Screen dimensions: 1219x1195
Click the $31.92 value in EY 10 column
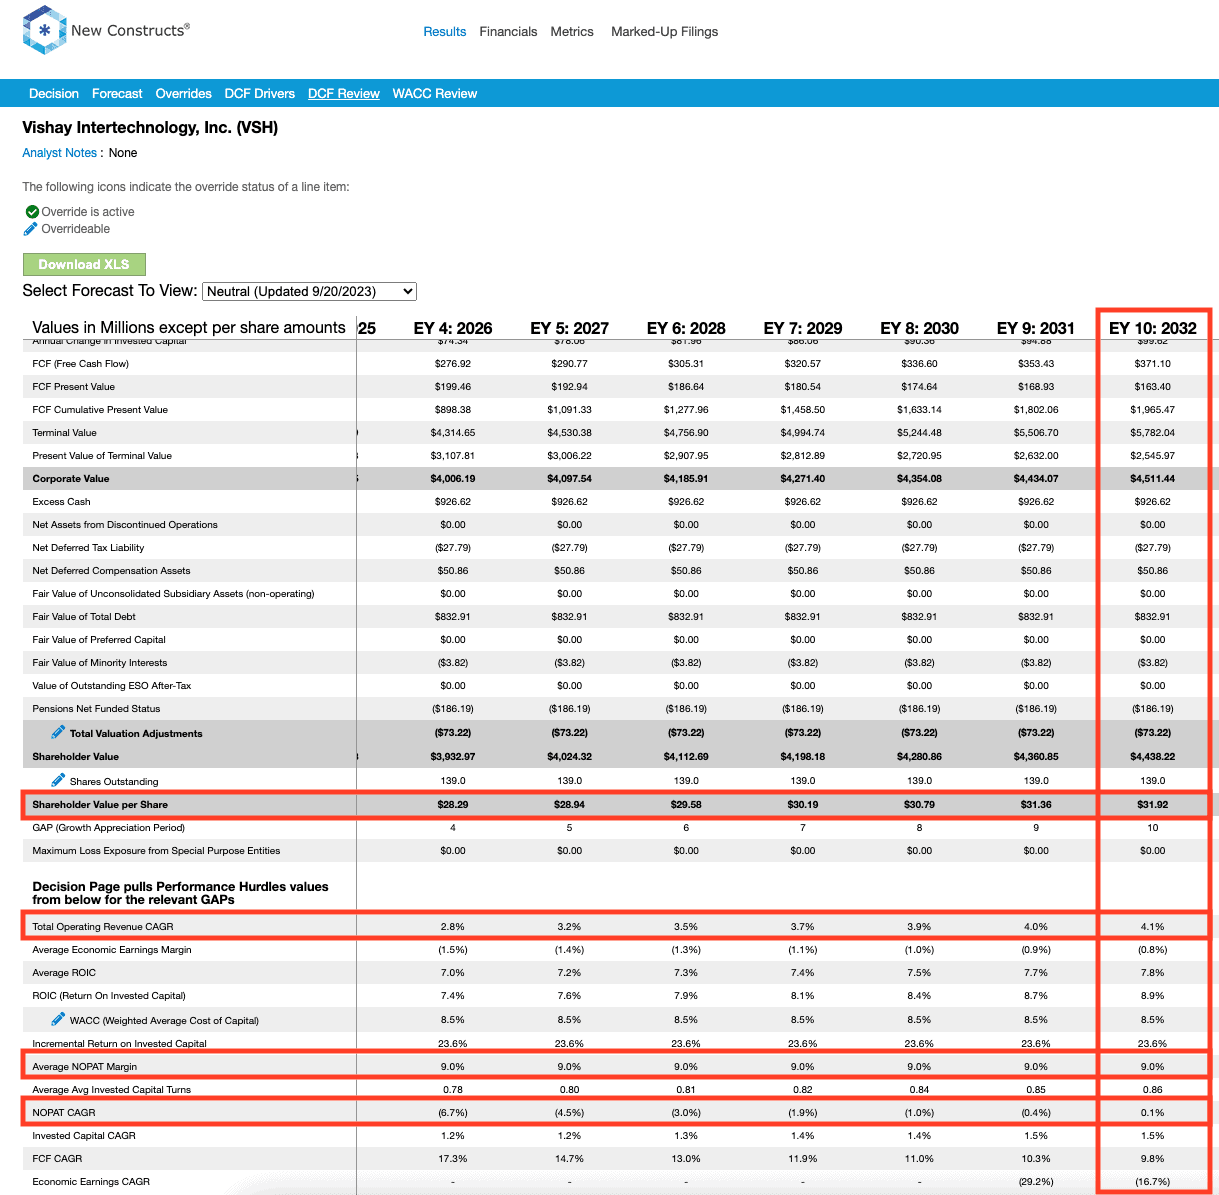point(1153,805)
